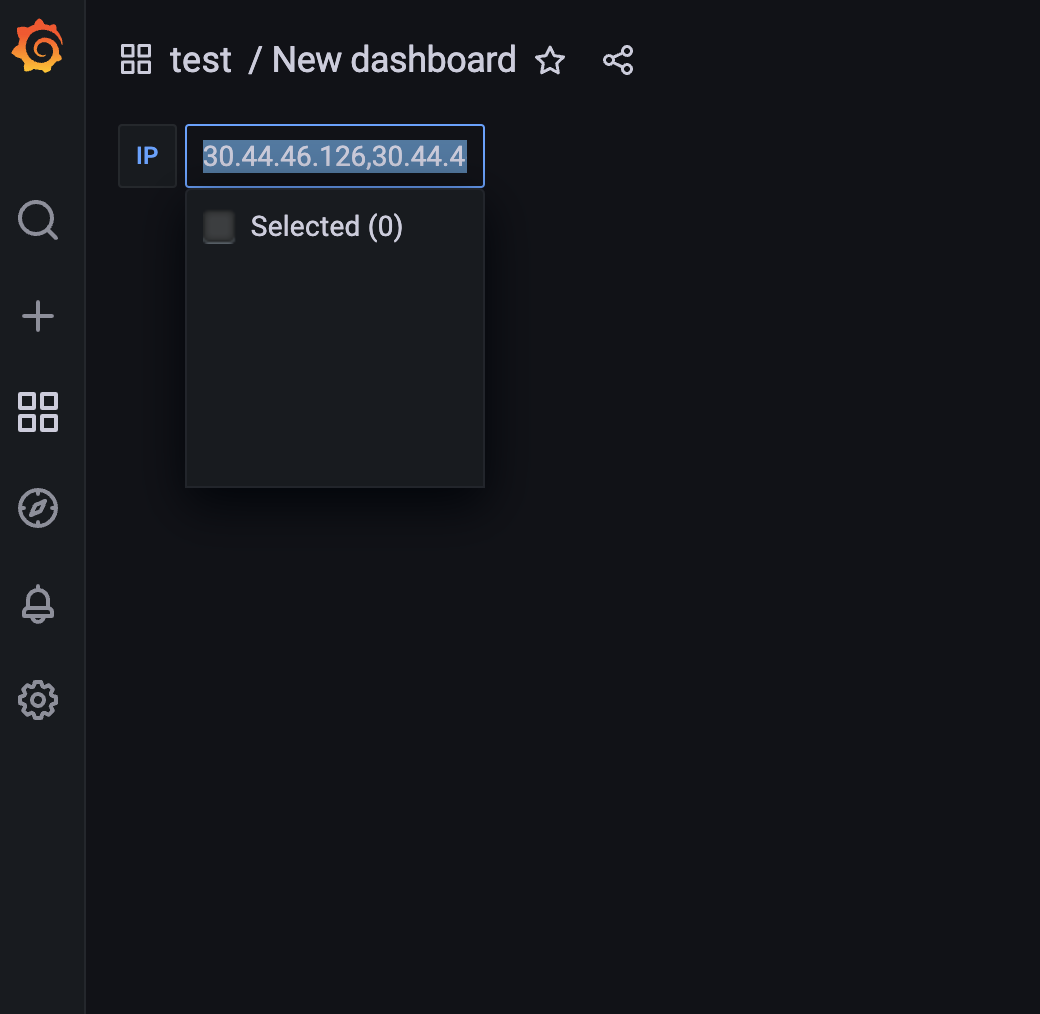This screenshot has height=1014, width=1040.
Task: Open the Configuration gear icon
Action: pos(38,700)
